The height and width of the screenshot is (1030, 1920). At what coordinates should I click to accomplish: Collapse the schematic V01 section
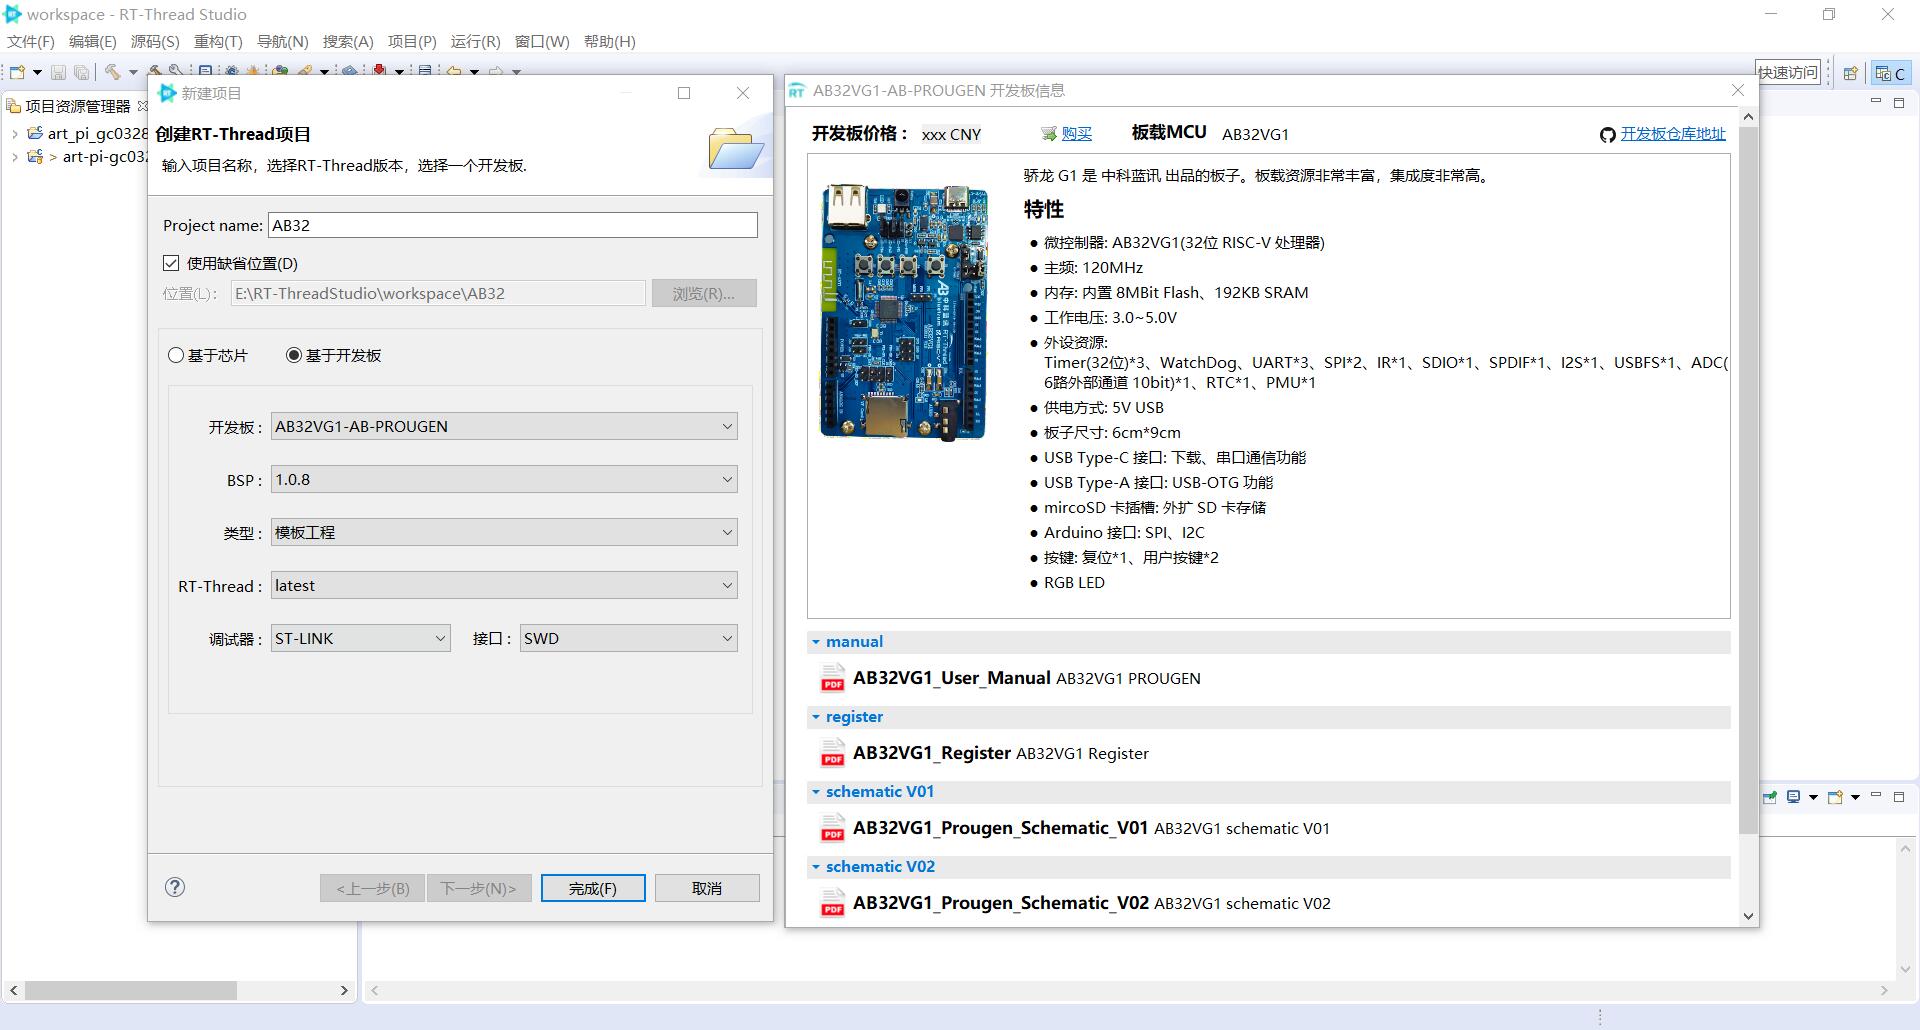(816, 792)
